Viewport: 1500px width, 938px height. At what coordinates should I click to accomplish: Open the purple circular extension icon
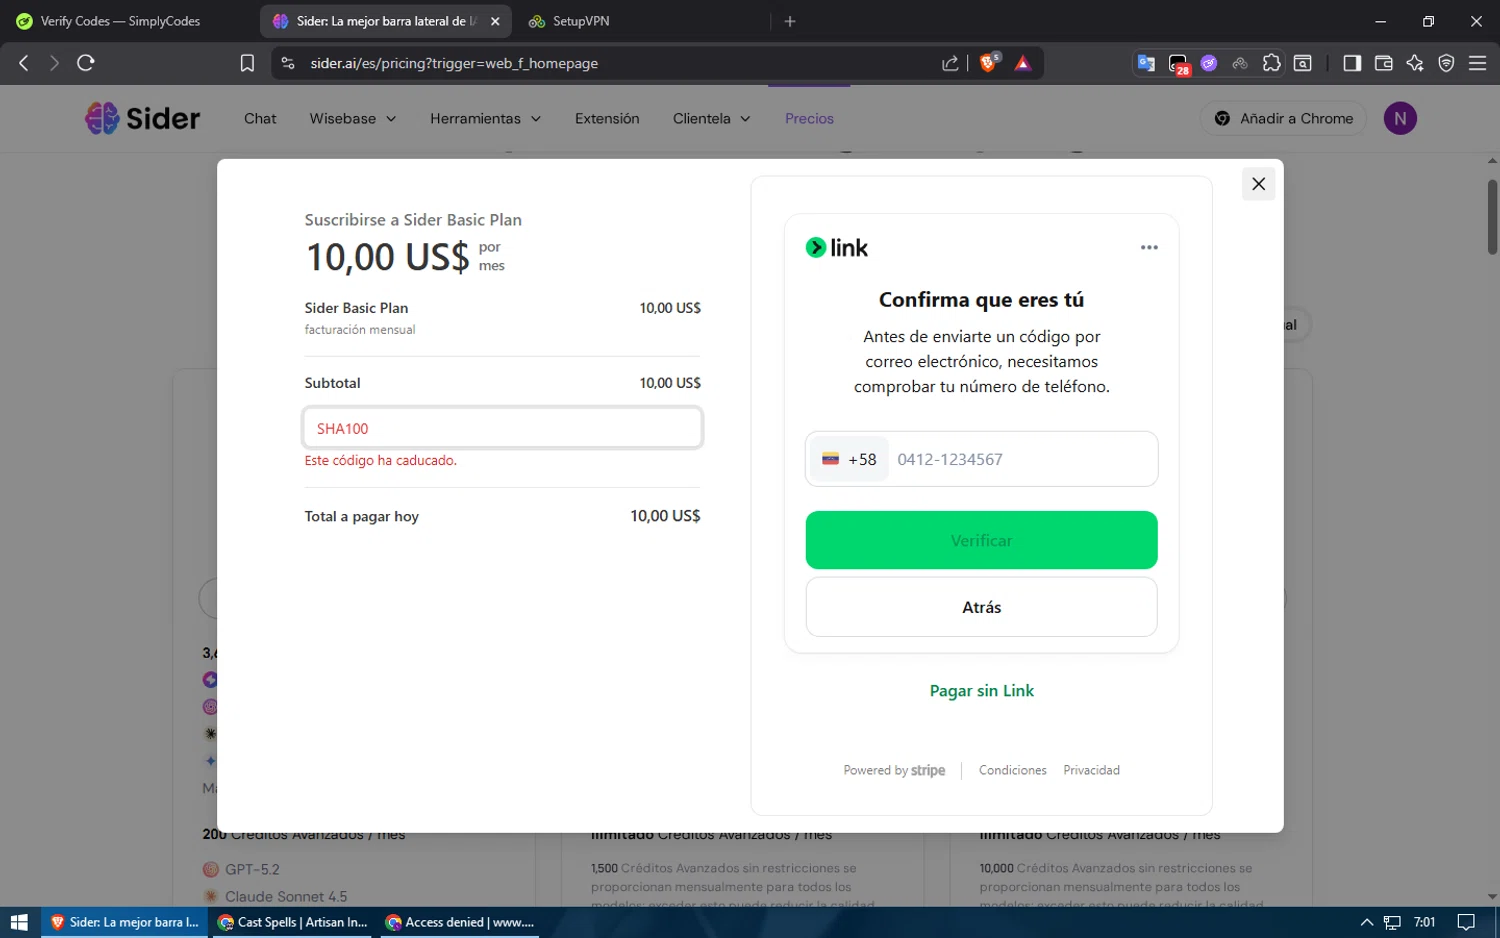tap(1209, 63)
